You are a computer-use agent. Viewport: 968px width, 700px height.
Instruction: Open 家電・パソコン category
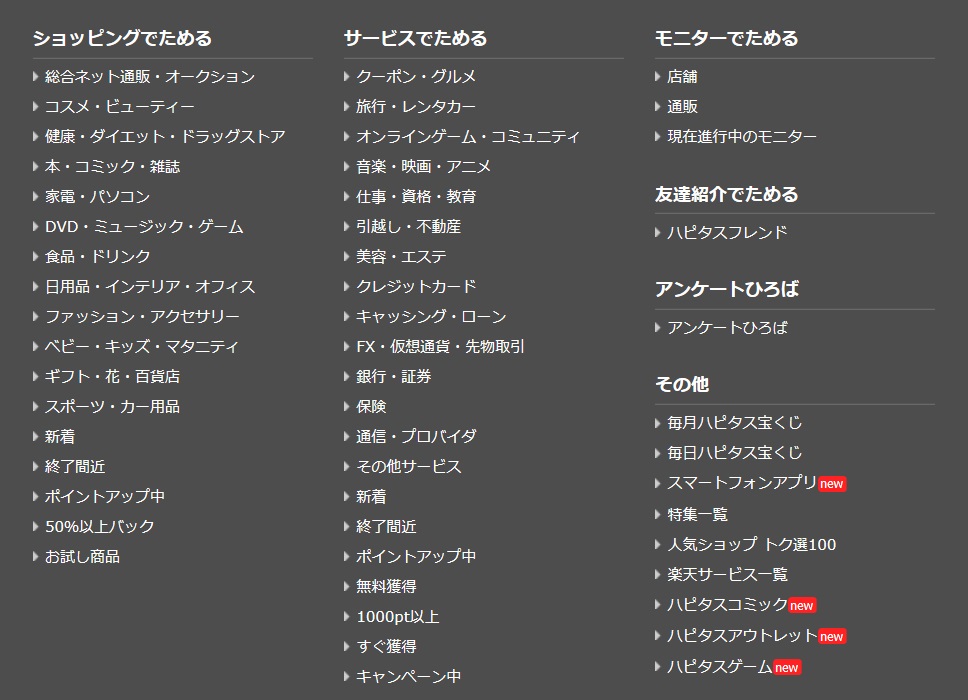pos(98,197)
